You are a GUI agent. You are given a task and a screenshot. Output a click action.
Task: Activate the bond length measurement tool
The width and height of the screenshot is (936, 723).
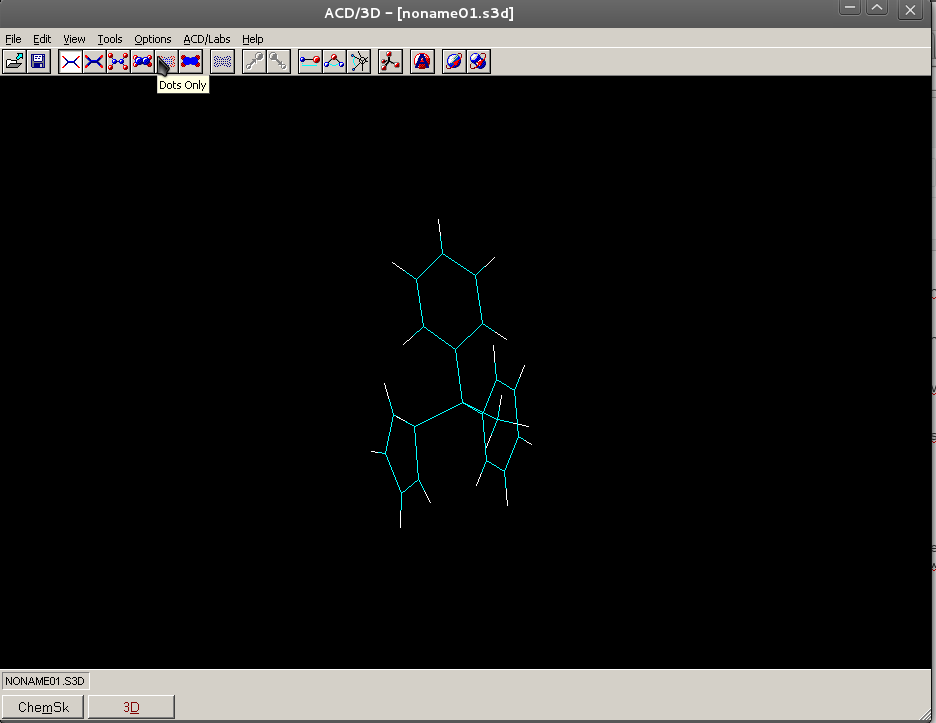coord(310,61)
